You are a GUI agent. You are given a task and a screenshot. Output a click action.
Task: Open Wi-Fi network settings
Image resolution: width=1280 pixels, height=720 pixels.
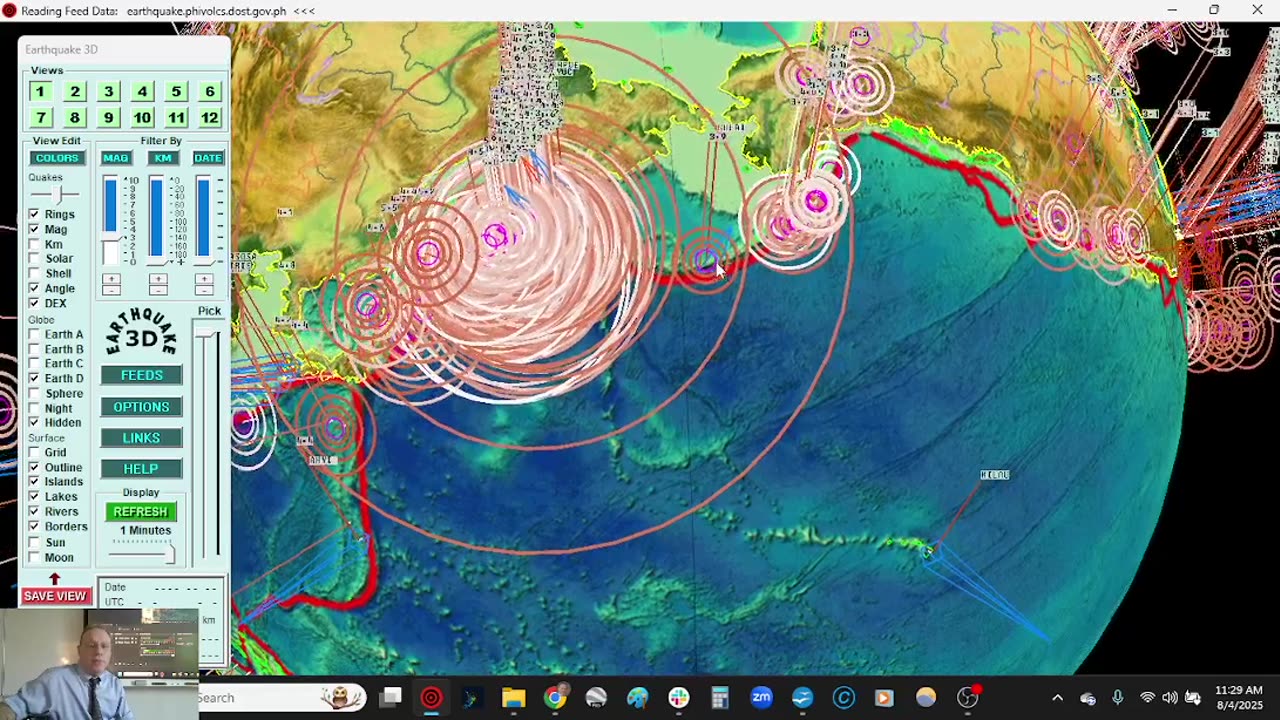pos(1147,698)
